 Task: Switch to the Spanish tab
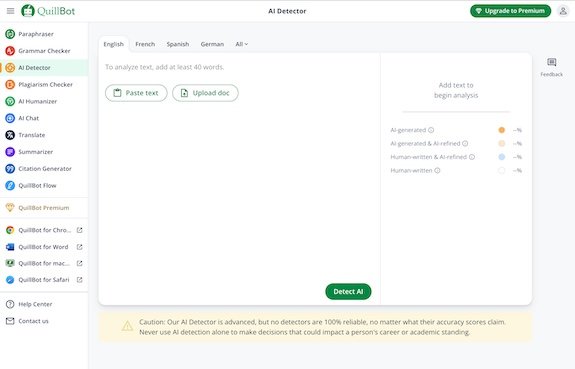click(x=178, y=44)
